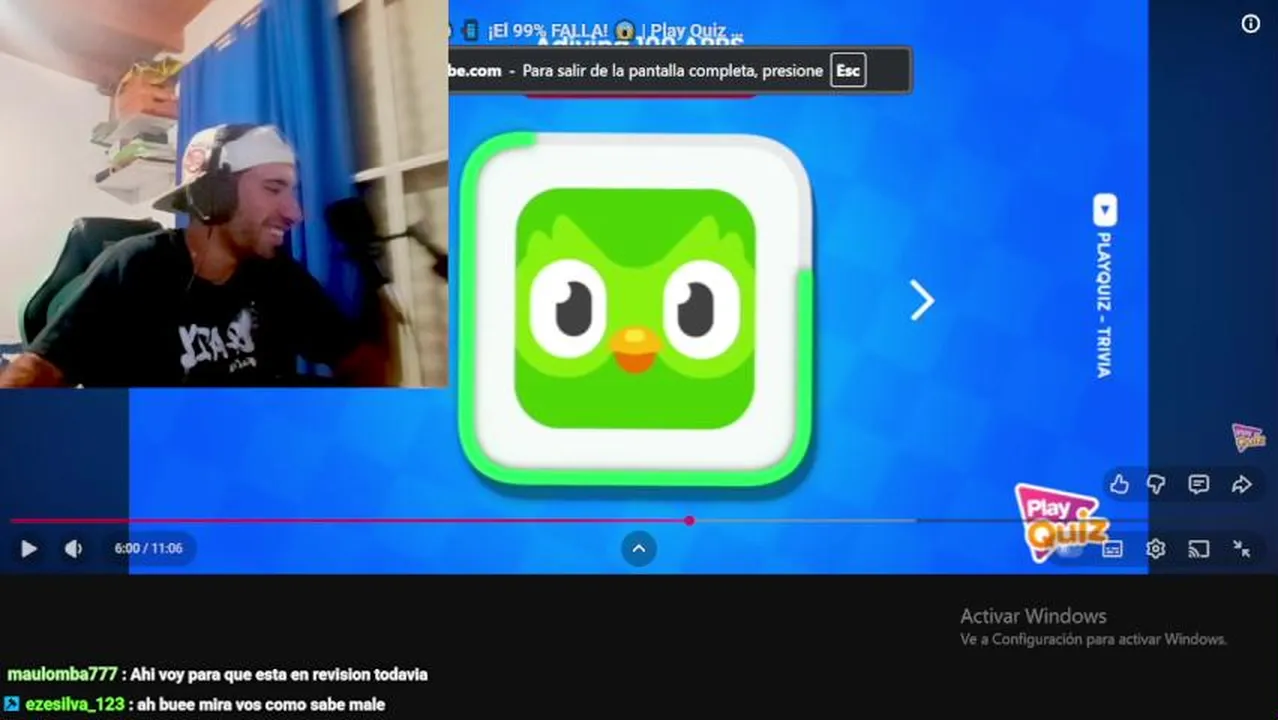This screenshot has width=1278, height=720.
Task: Play the paused YouTube video
Action: tap(29, 548)
